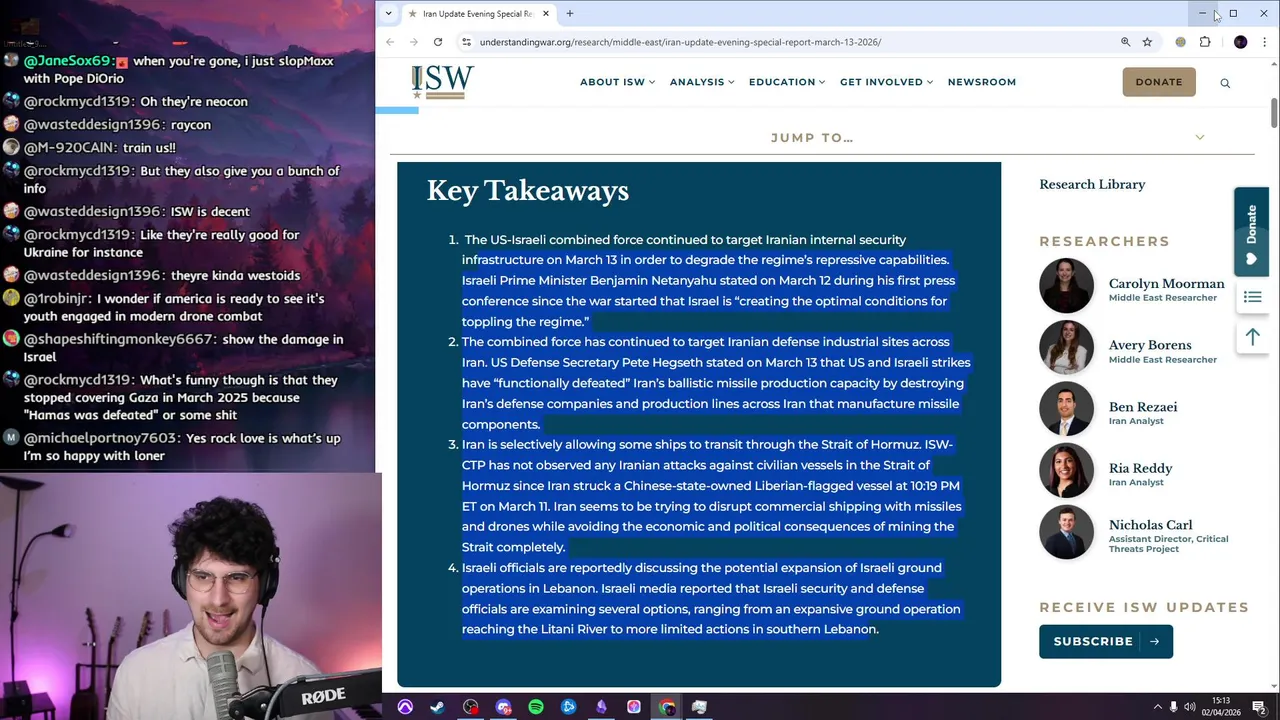
Task: Click the browser forward arrow
Action: [x=414, y=42]
